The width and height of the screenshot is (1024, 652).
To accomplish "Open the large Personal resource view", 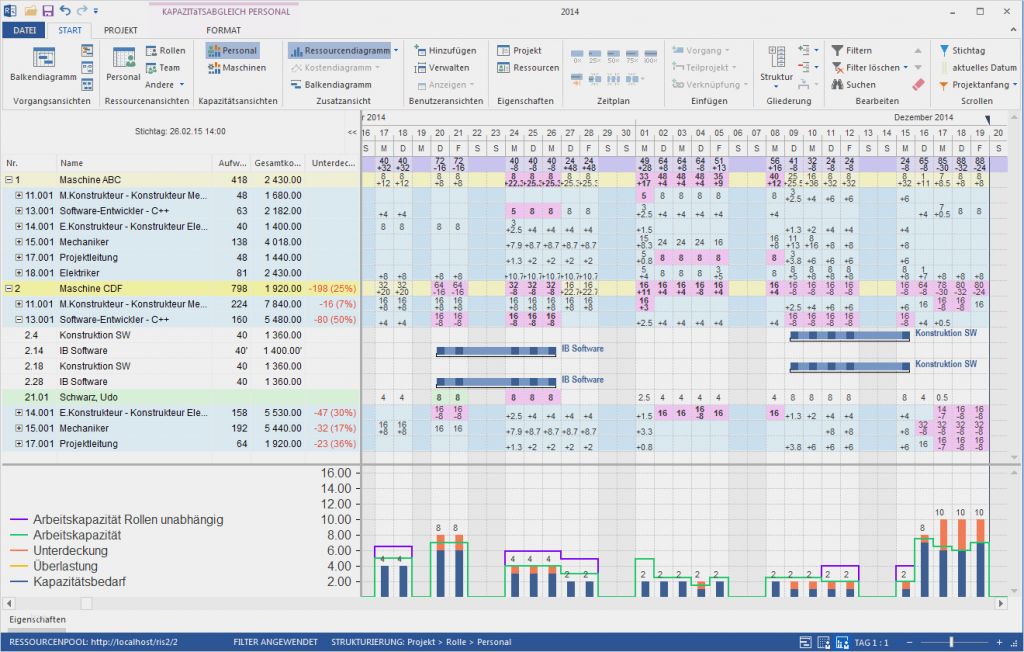I will pyautogui.click(x=123, y=64).
